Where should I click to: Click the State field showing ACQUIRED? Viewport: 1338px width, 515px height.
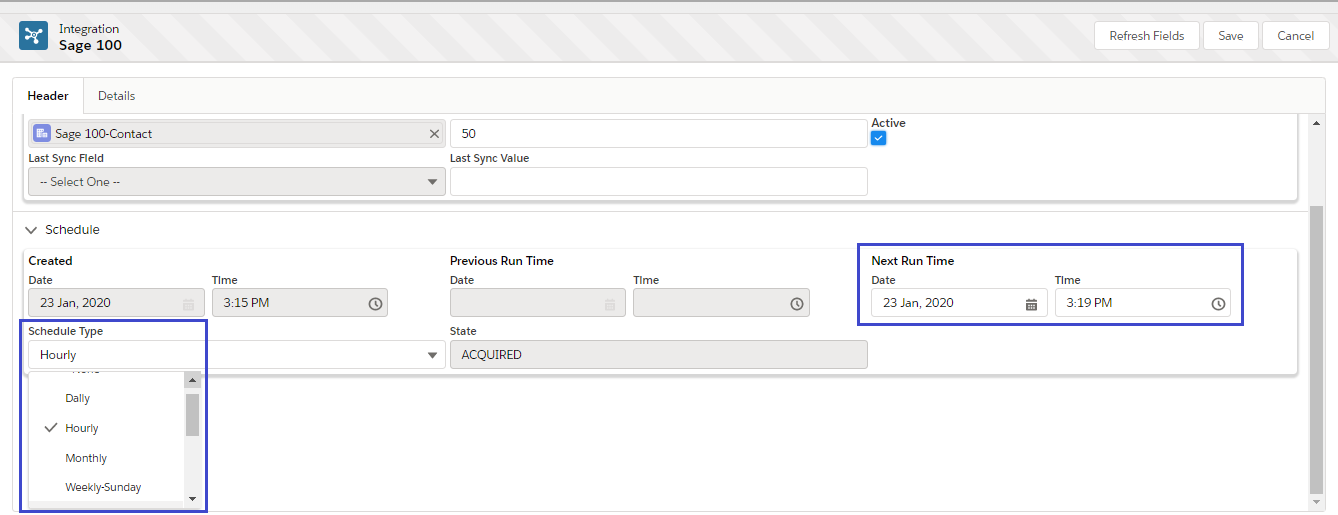click(658, 355)
